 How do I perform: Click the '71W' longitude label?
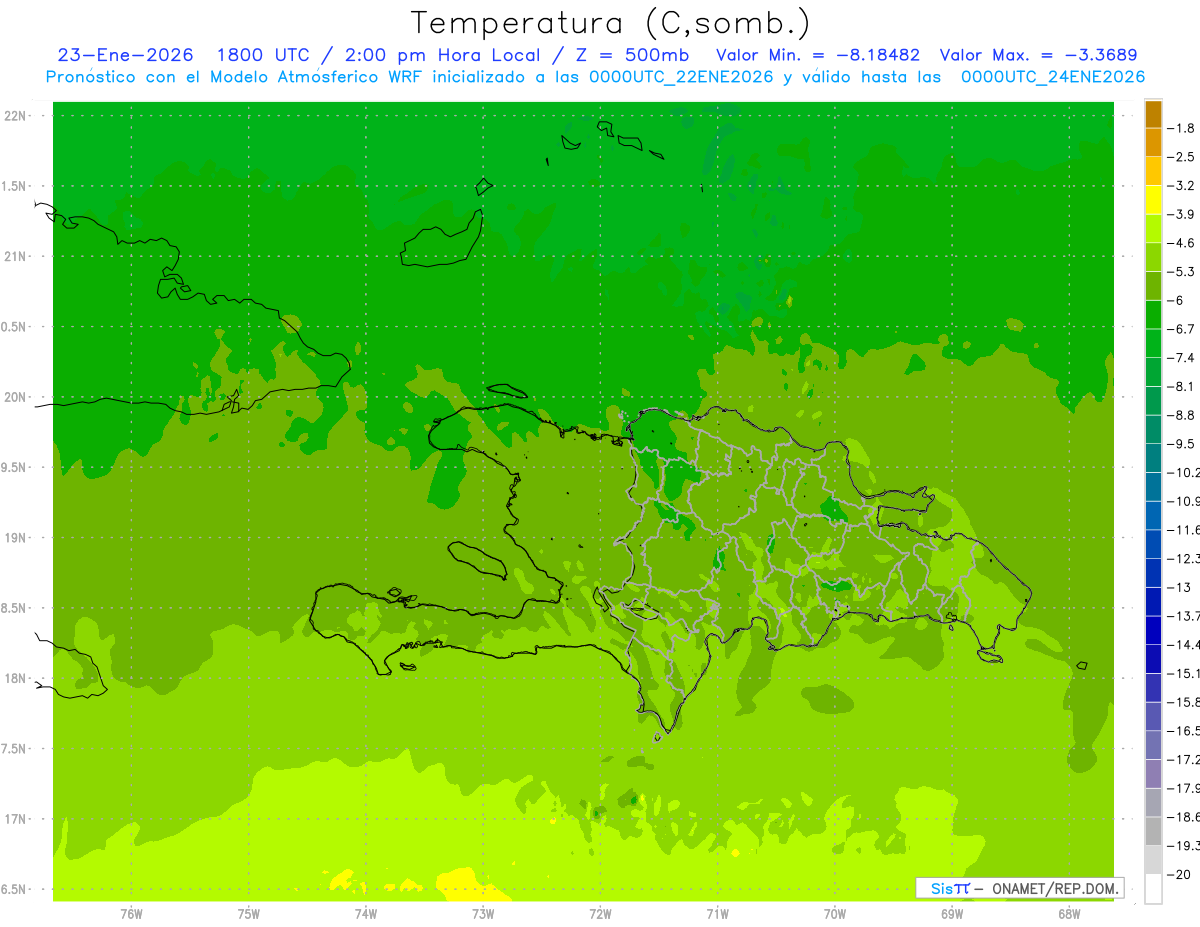pyautogui.click(x=717, y=914)
